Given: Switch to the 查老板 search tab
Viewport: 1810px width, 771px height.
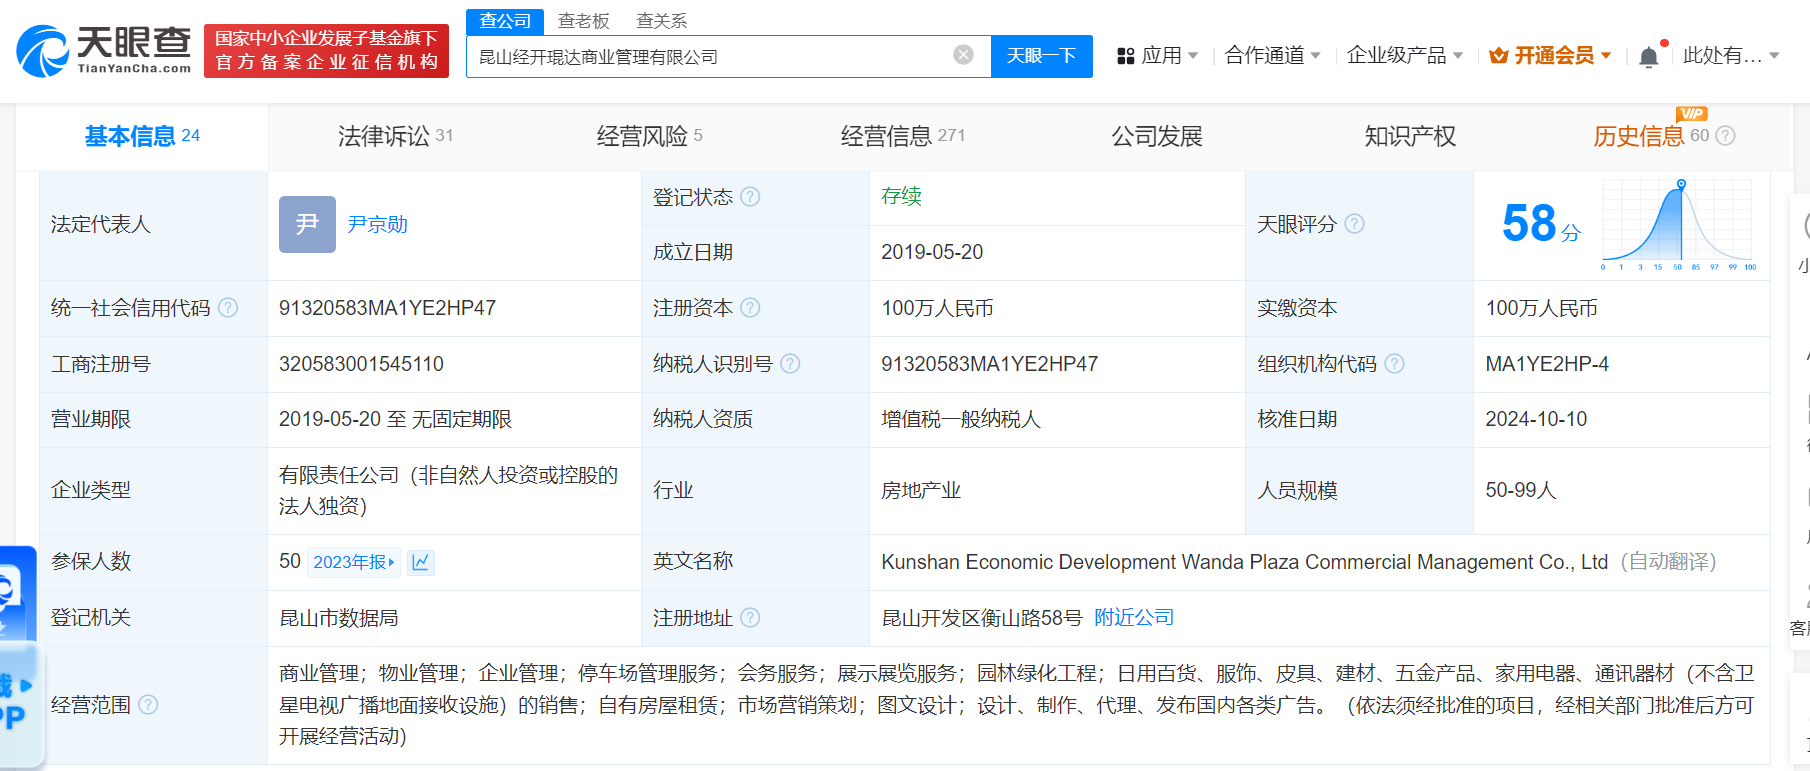Looking at the screenshot, I should 584,21.
